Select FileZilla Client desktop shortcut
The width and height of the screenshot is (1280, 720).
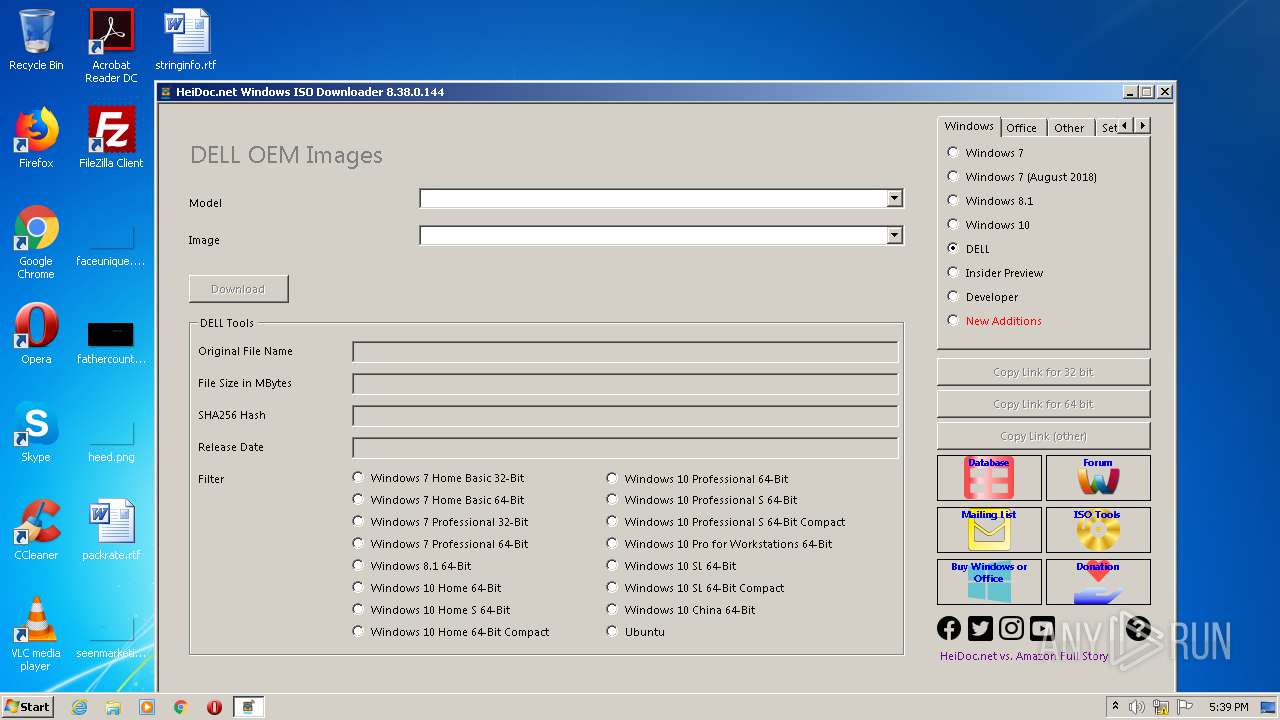[x=111, y=138]
